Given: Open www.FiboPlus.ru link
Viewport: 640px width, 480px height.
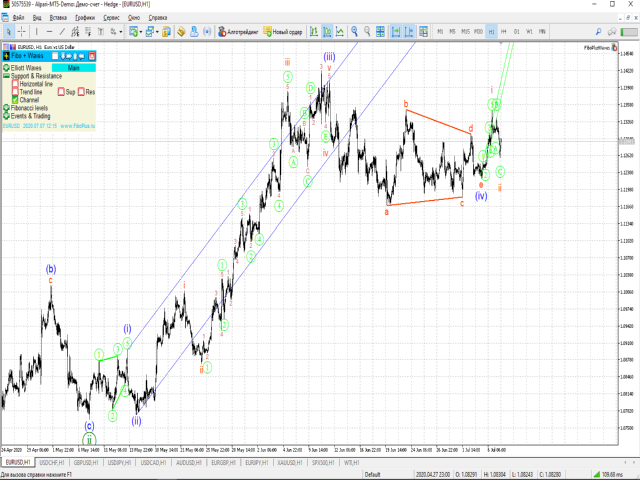Looking at the screenshot, I should coord(78,126).
